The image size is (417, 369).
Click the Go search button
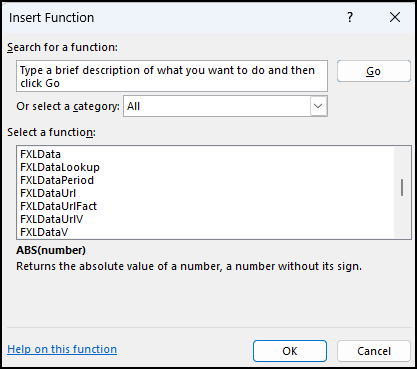coord(374,71)
